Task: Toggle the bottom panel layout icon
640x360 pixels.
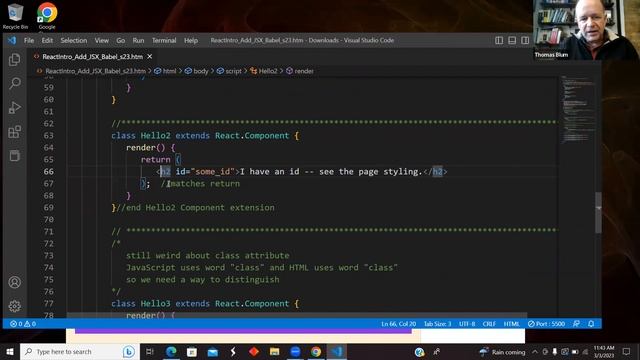Action: 512,40
